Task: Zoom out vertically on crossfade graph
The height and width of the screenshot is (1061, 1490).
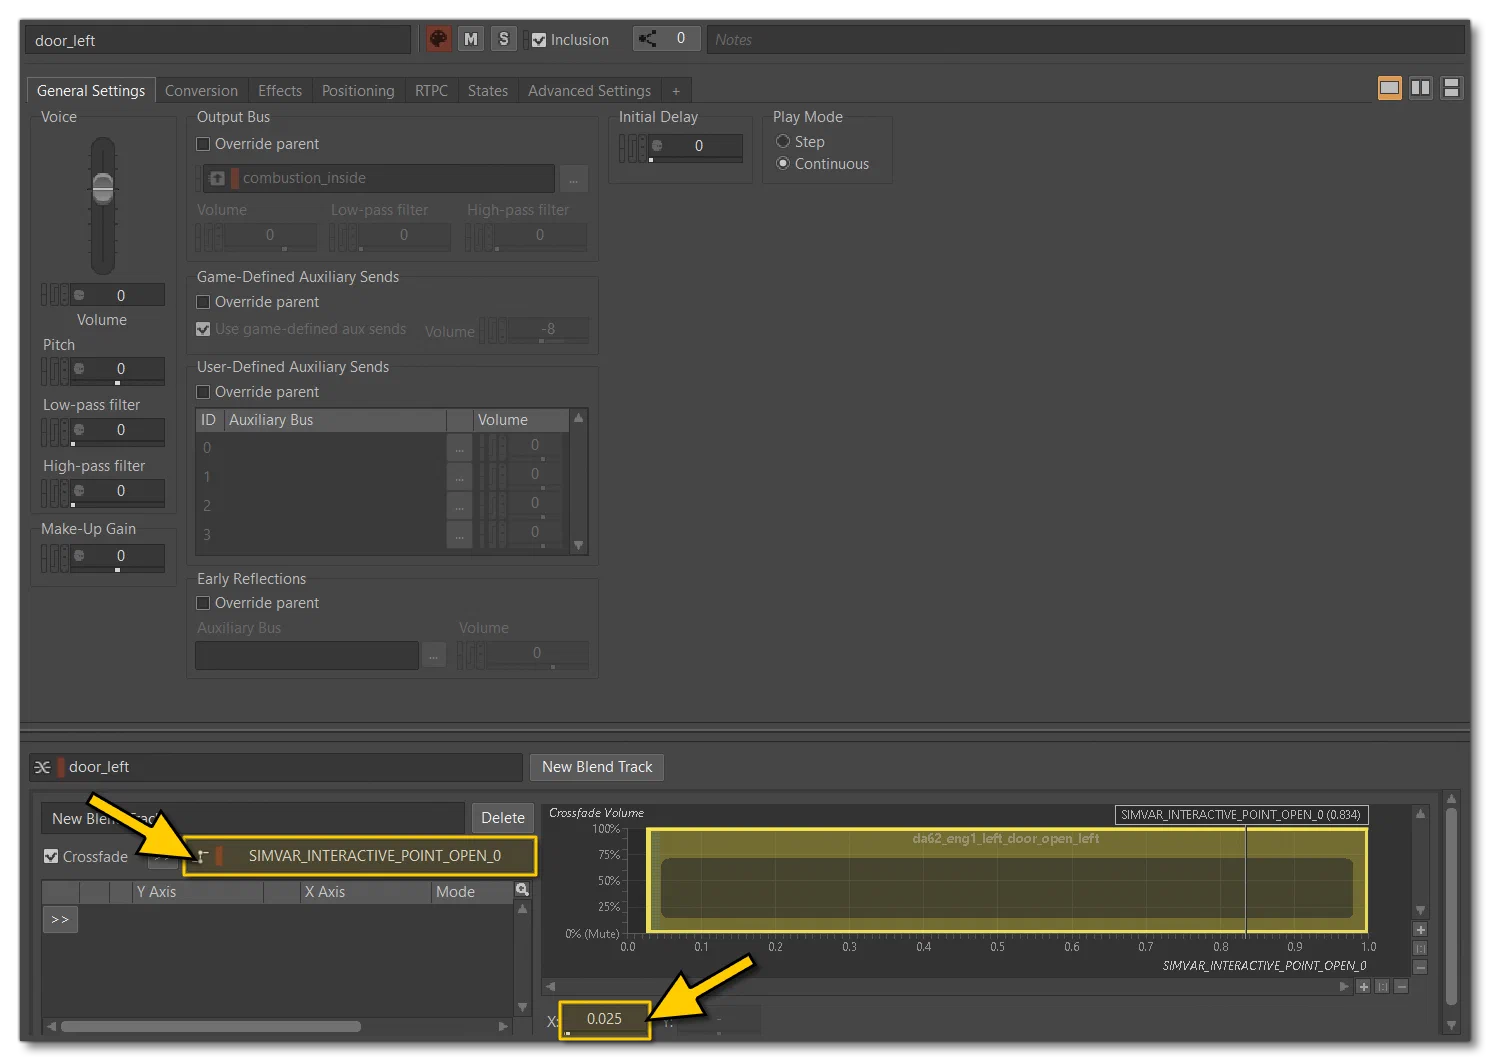Action: pos(1420,967)
